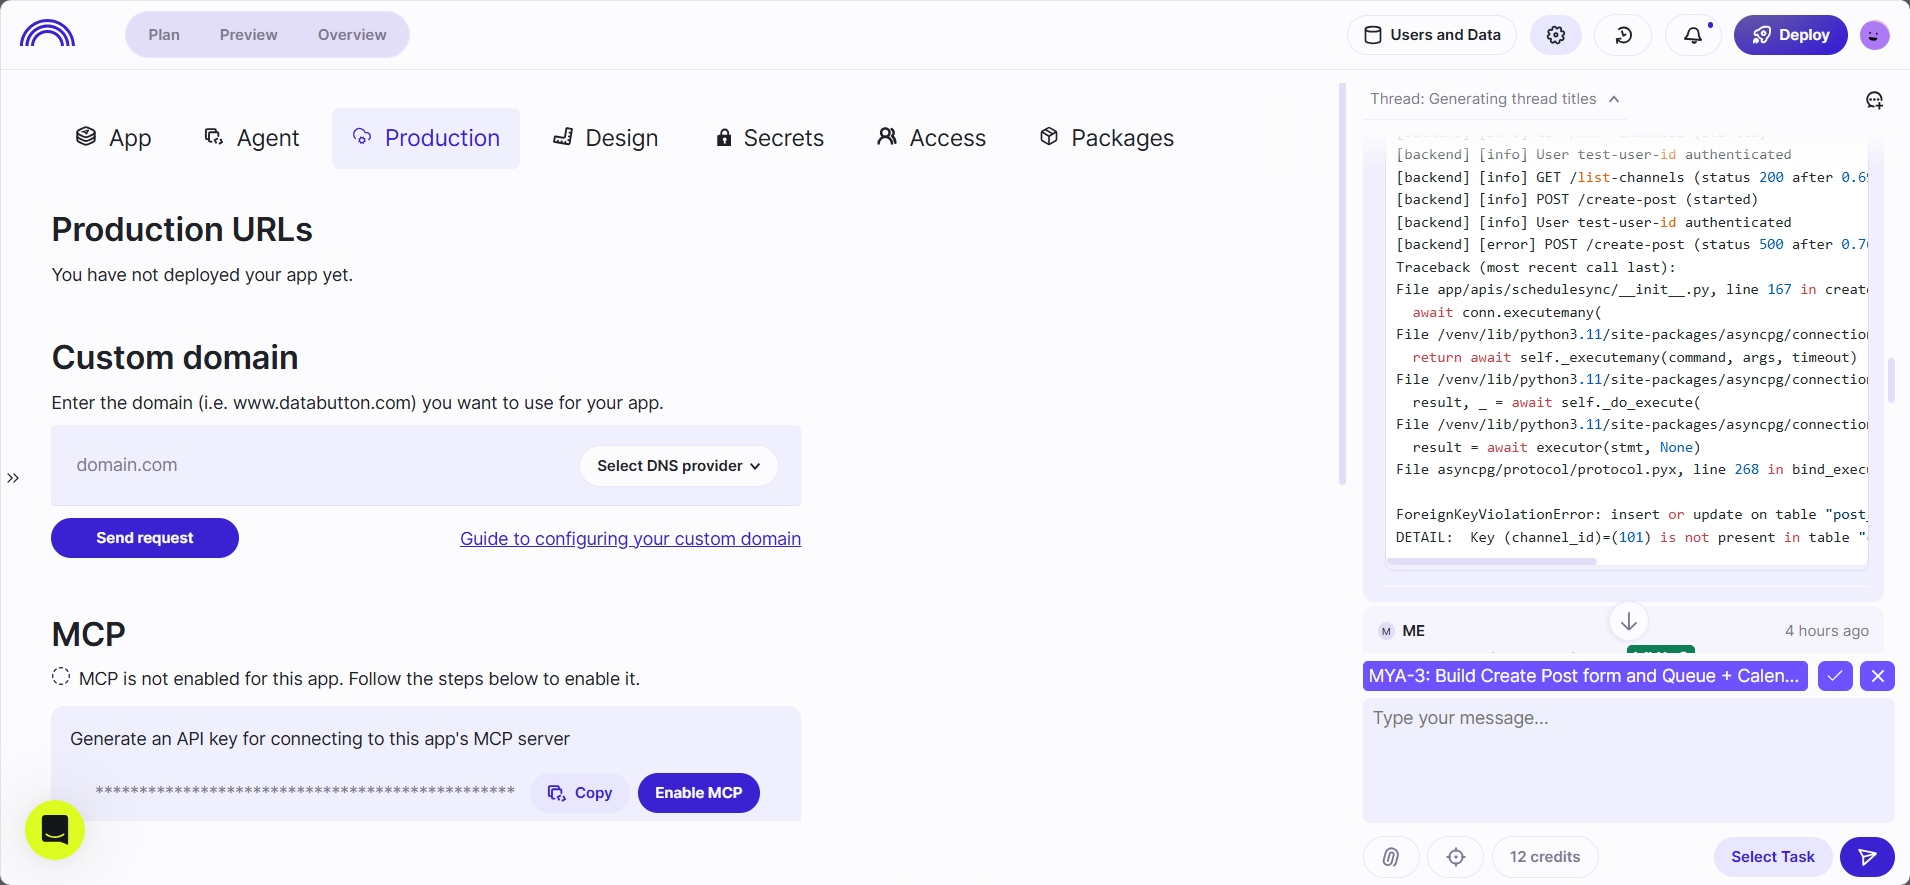The width and height of the screenshot is (1910, 885).
Task: Expand the thread title chevron
Action: tap(1614, 99)
